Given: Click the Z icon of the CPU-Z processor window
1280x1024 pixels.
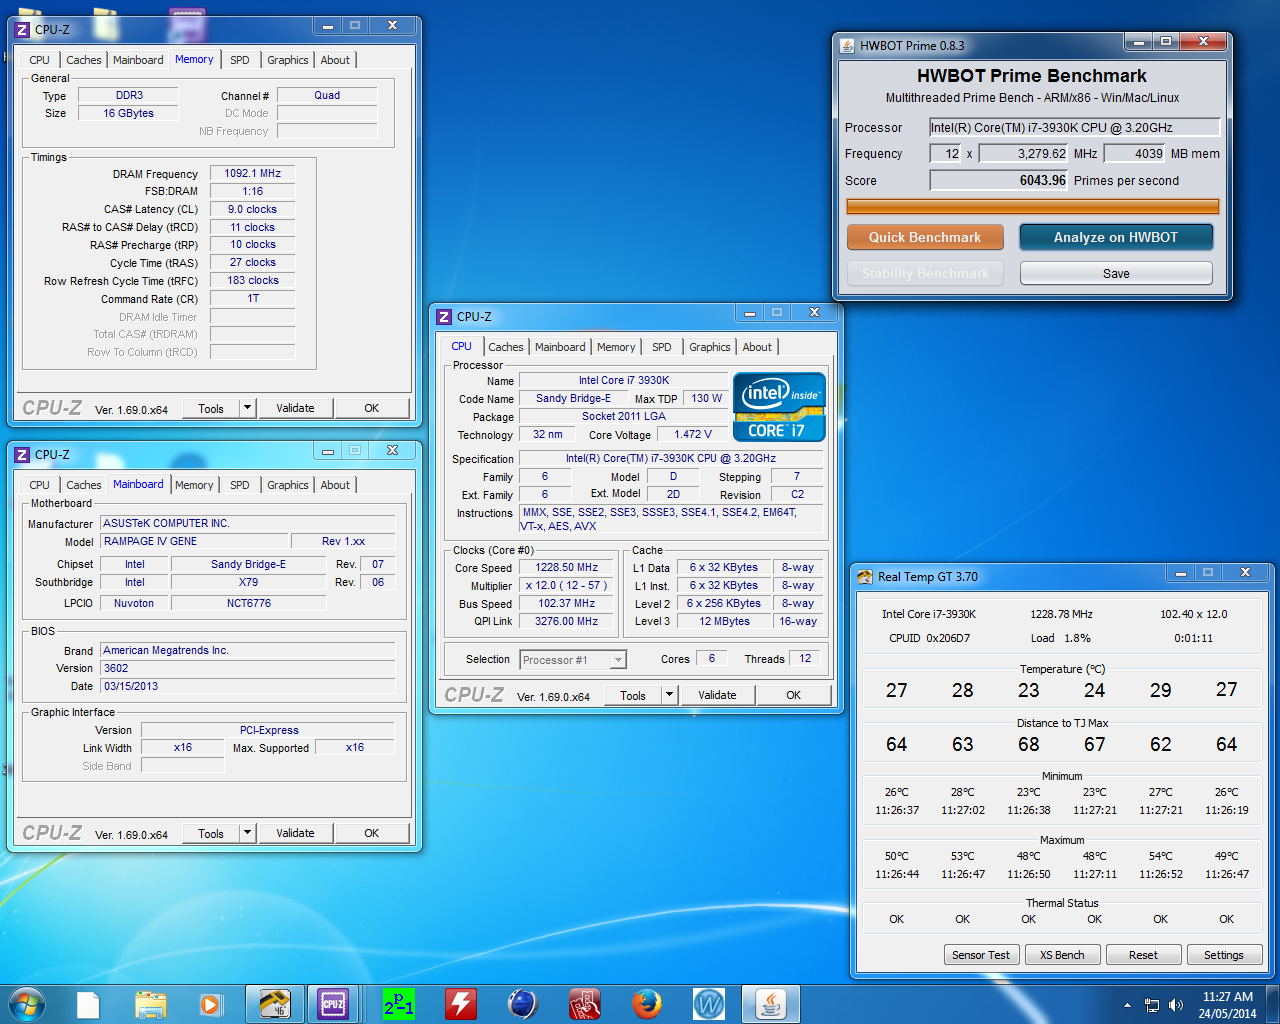Looking at the screenshot, I should pos(444,317).
